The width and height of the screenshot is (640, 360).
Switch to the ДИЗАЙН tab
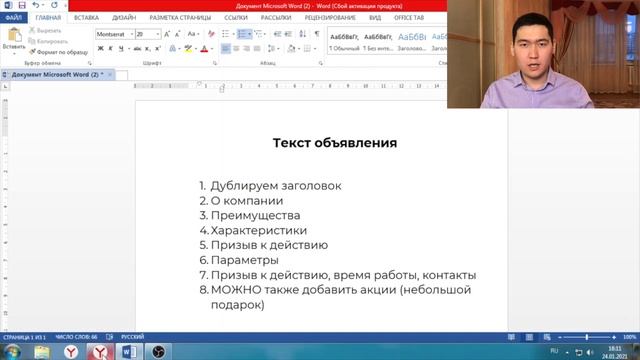124,18
